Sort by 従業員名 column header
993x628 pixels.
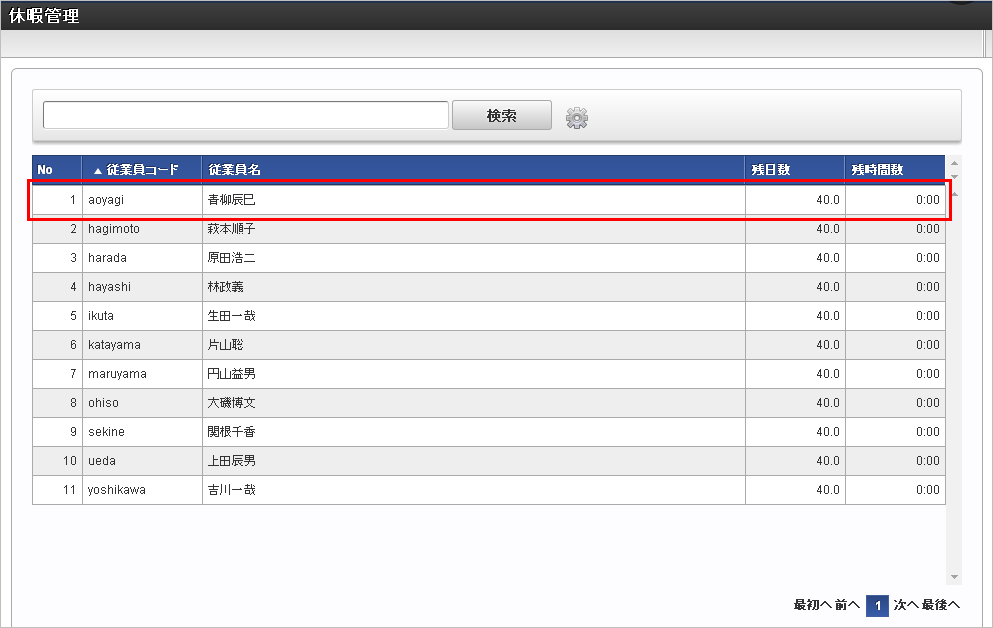point(473,170)
